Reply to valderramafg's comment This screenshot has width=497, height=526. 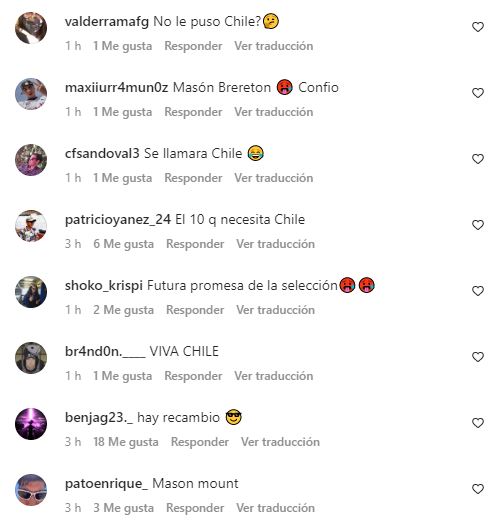click(193, 46)
